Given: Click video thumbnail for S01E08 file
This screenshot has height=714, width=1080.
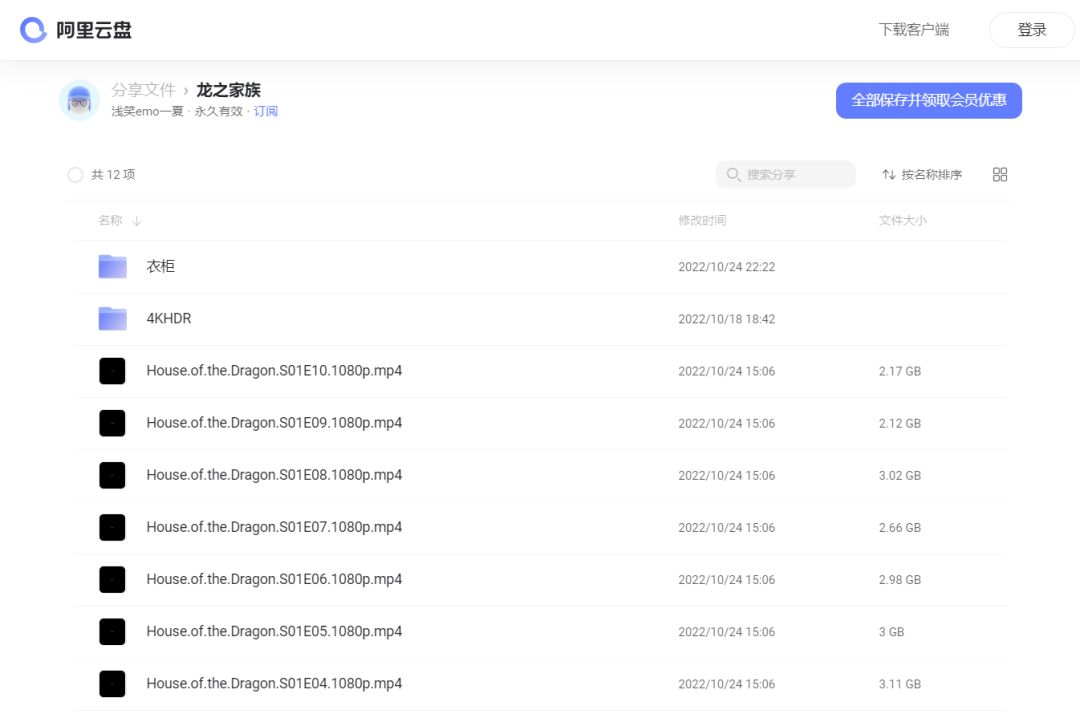Looking at the screenshot, I should coord(112,475).
